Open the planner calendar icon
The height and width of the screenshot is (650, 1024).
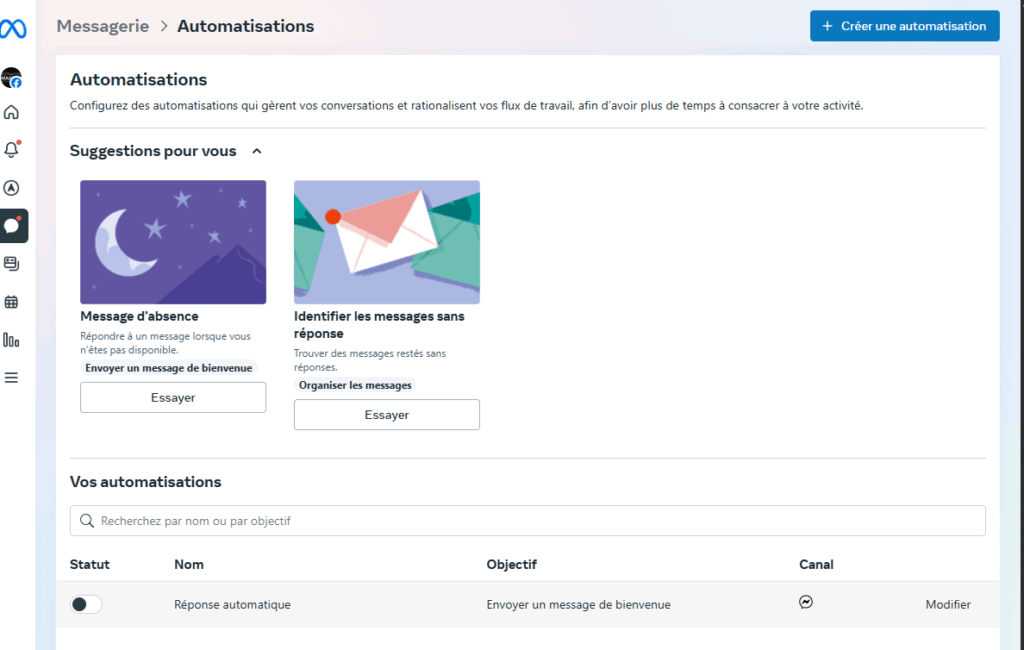pos(12,302)
